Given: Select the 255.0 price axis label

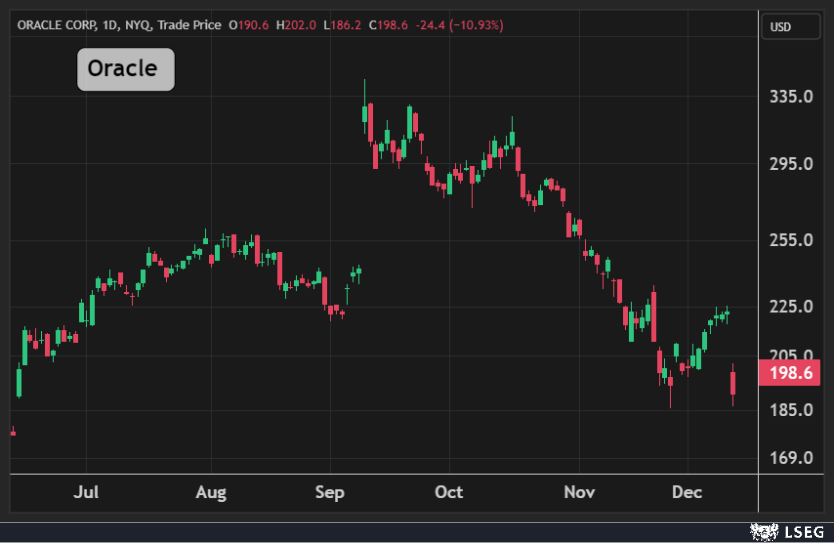Looking at the screenshot, I should (x=788, y=240).
